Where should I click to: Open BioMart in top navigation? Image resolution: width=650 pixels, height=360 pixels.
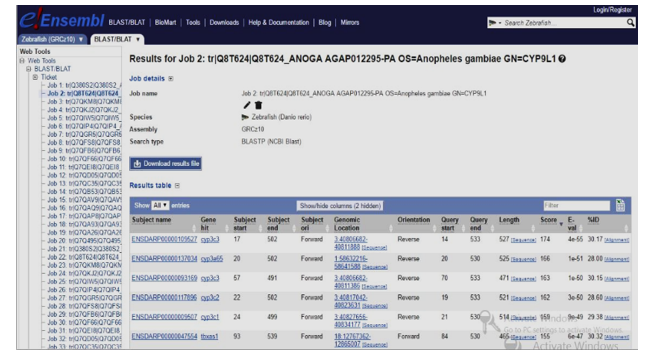click(x=165, y=22)
